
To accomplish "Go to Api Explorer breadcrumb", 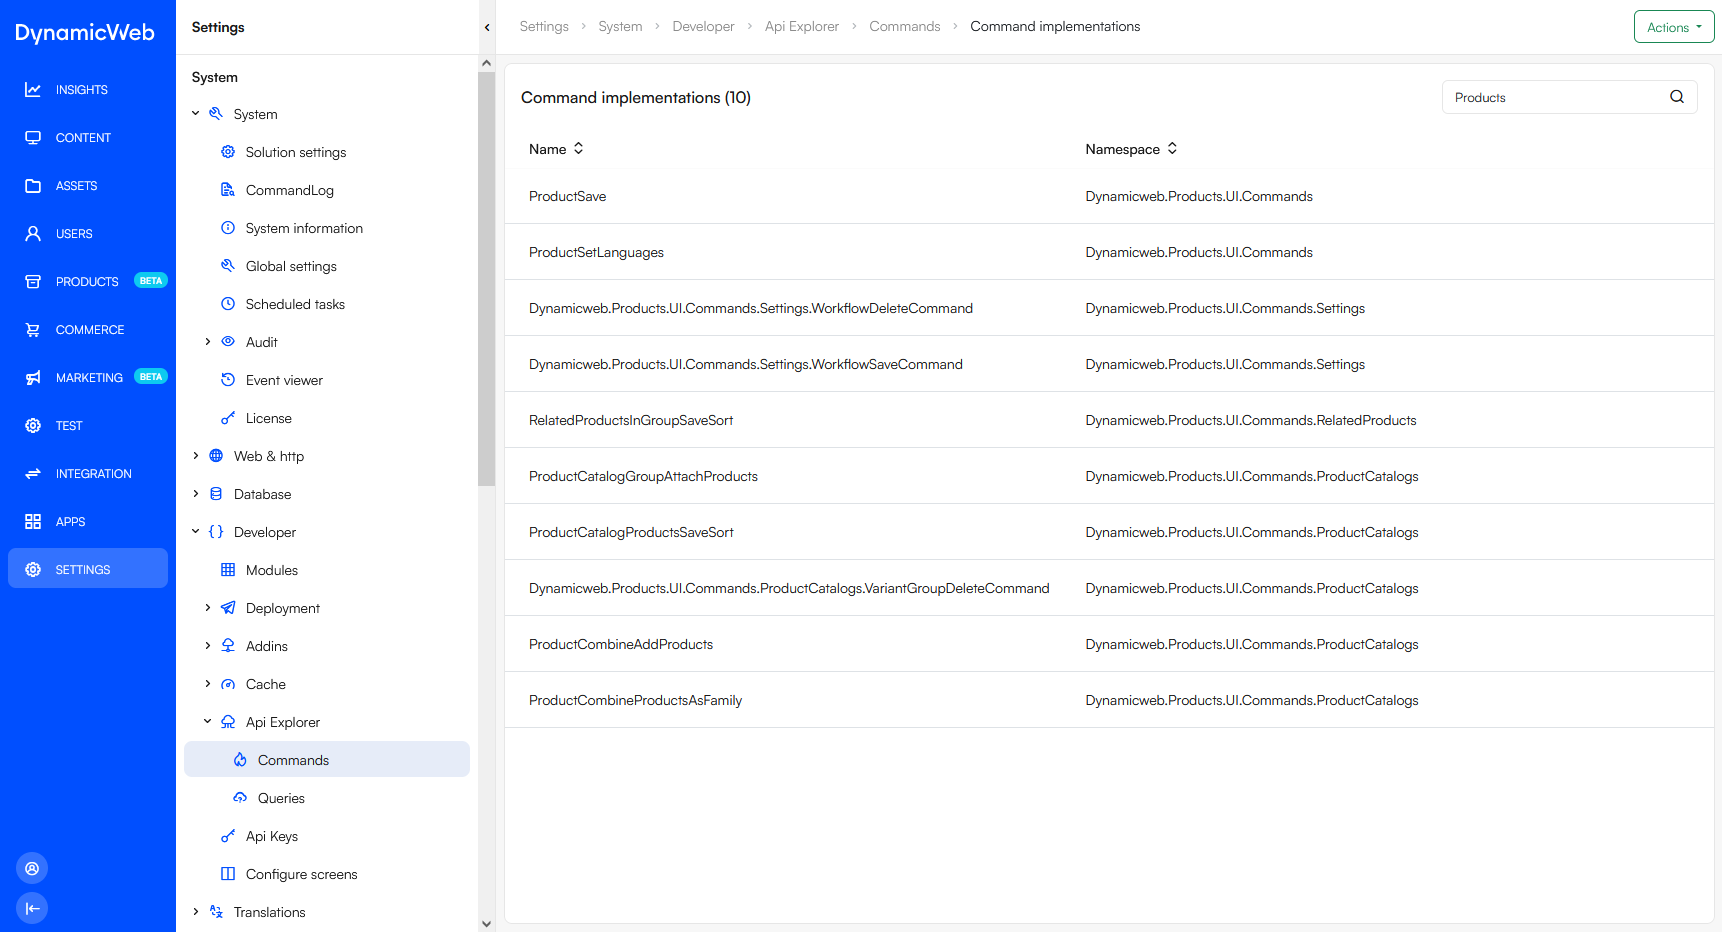I will [802, 27].
